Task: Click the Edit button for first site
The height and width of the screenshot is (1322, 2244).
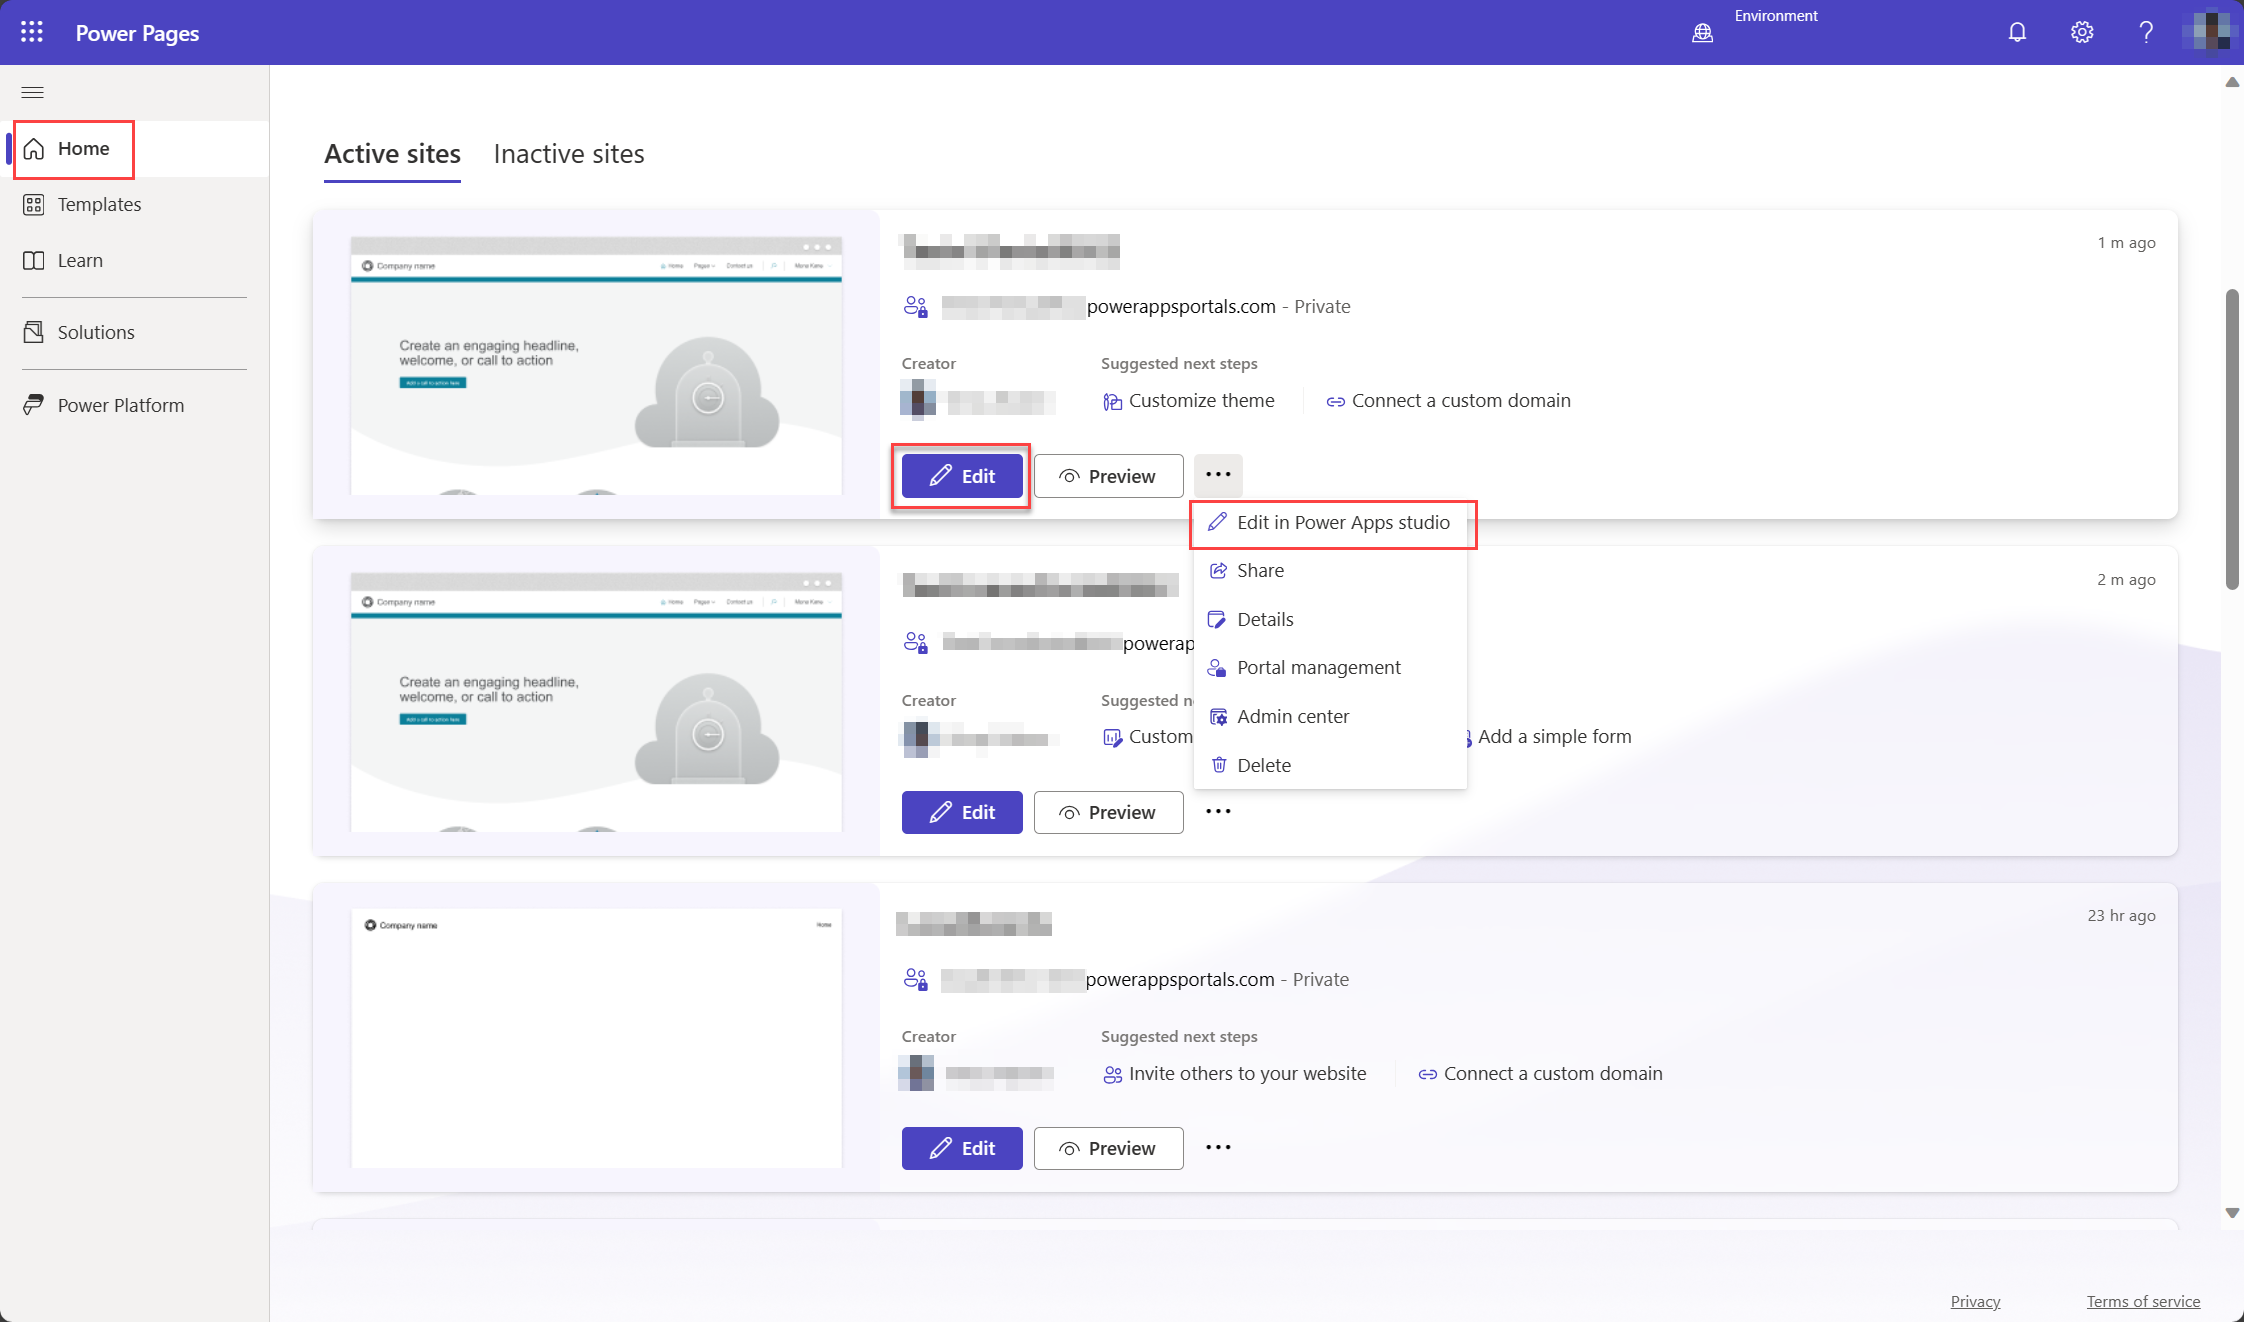Action: point(961,475)
